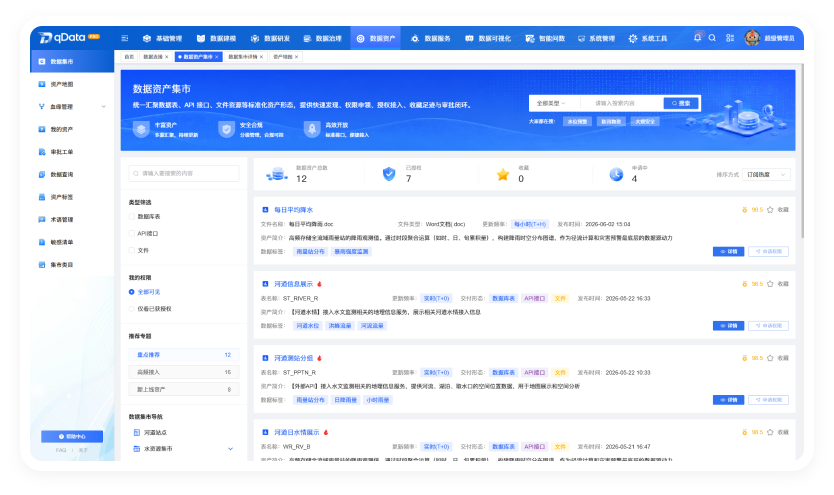Click the 雨量站分布 tag on 每日平均降水
The image size is (834, 495).
[x=310, y=251]
